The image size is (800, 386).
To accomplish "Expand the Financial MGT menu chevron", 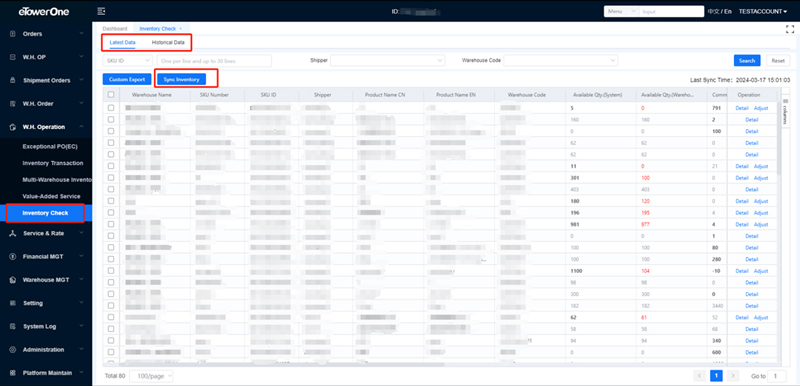I will 81,256.
